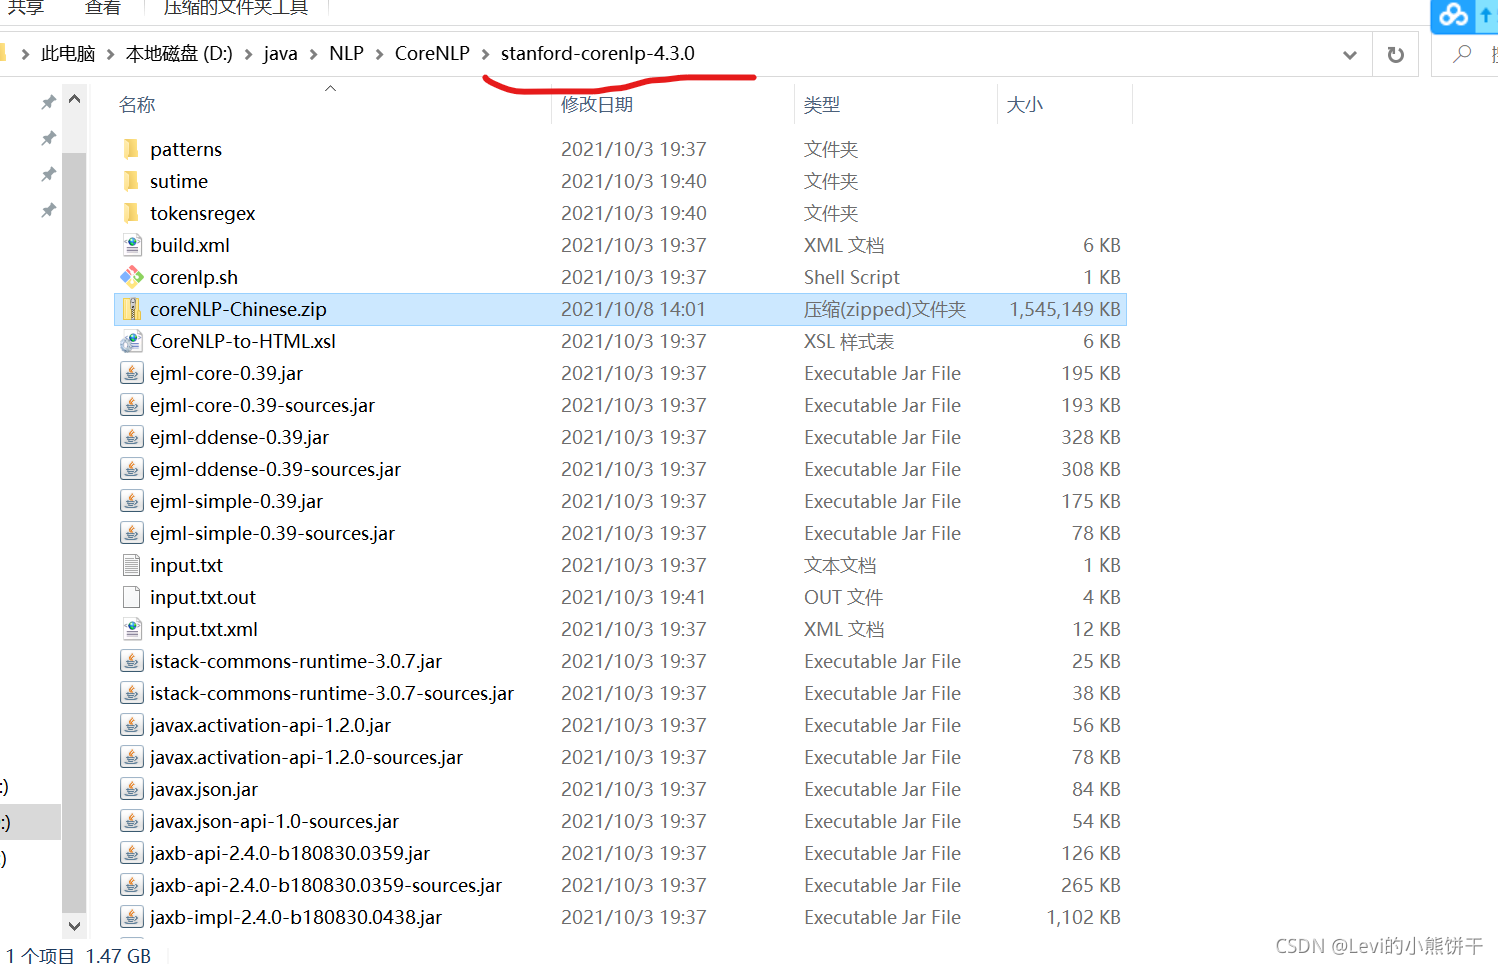Click stanford-corenlp-4.3.0 in the address bar

point(598,54)
